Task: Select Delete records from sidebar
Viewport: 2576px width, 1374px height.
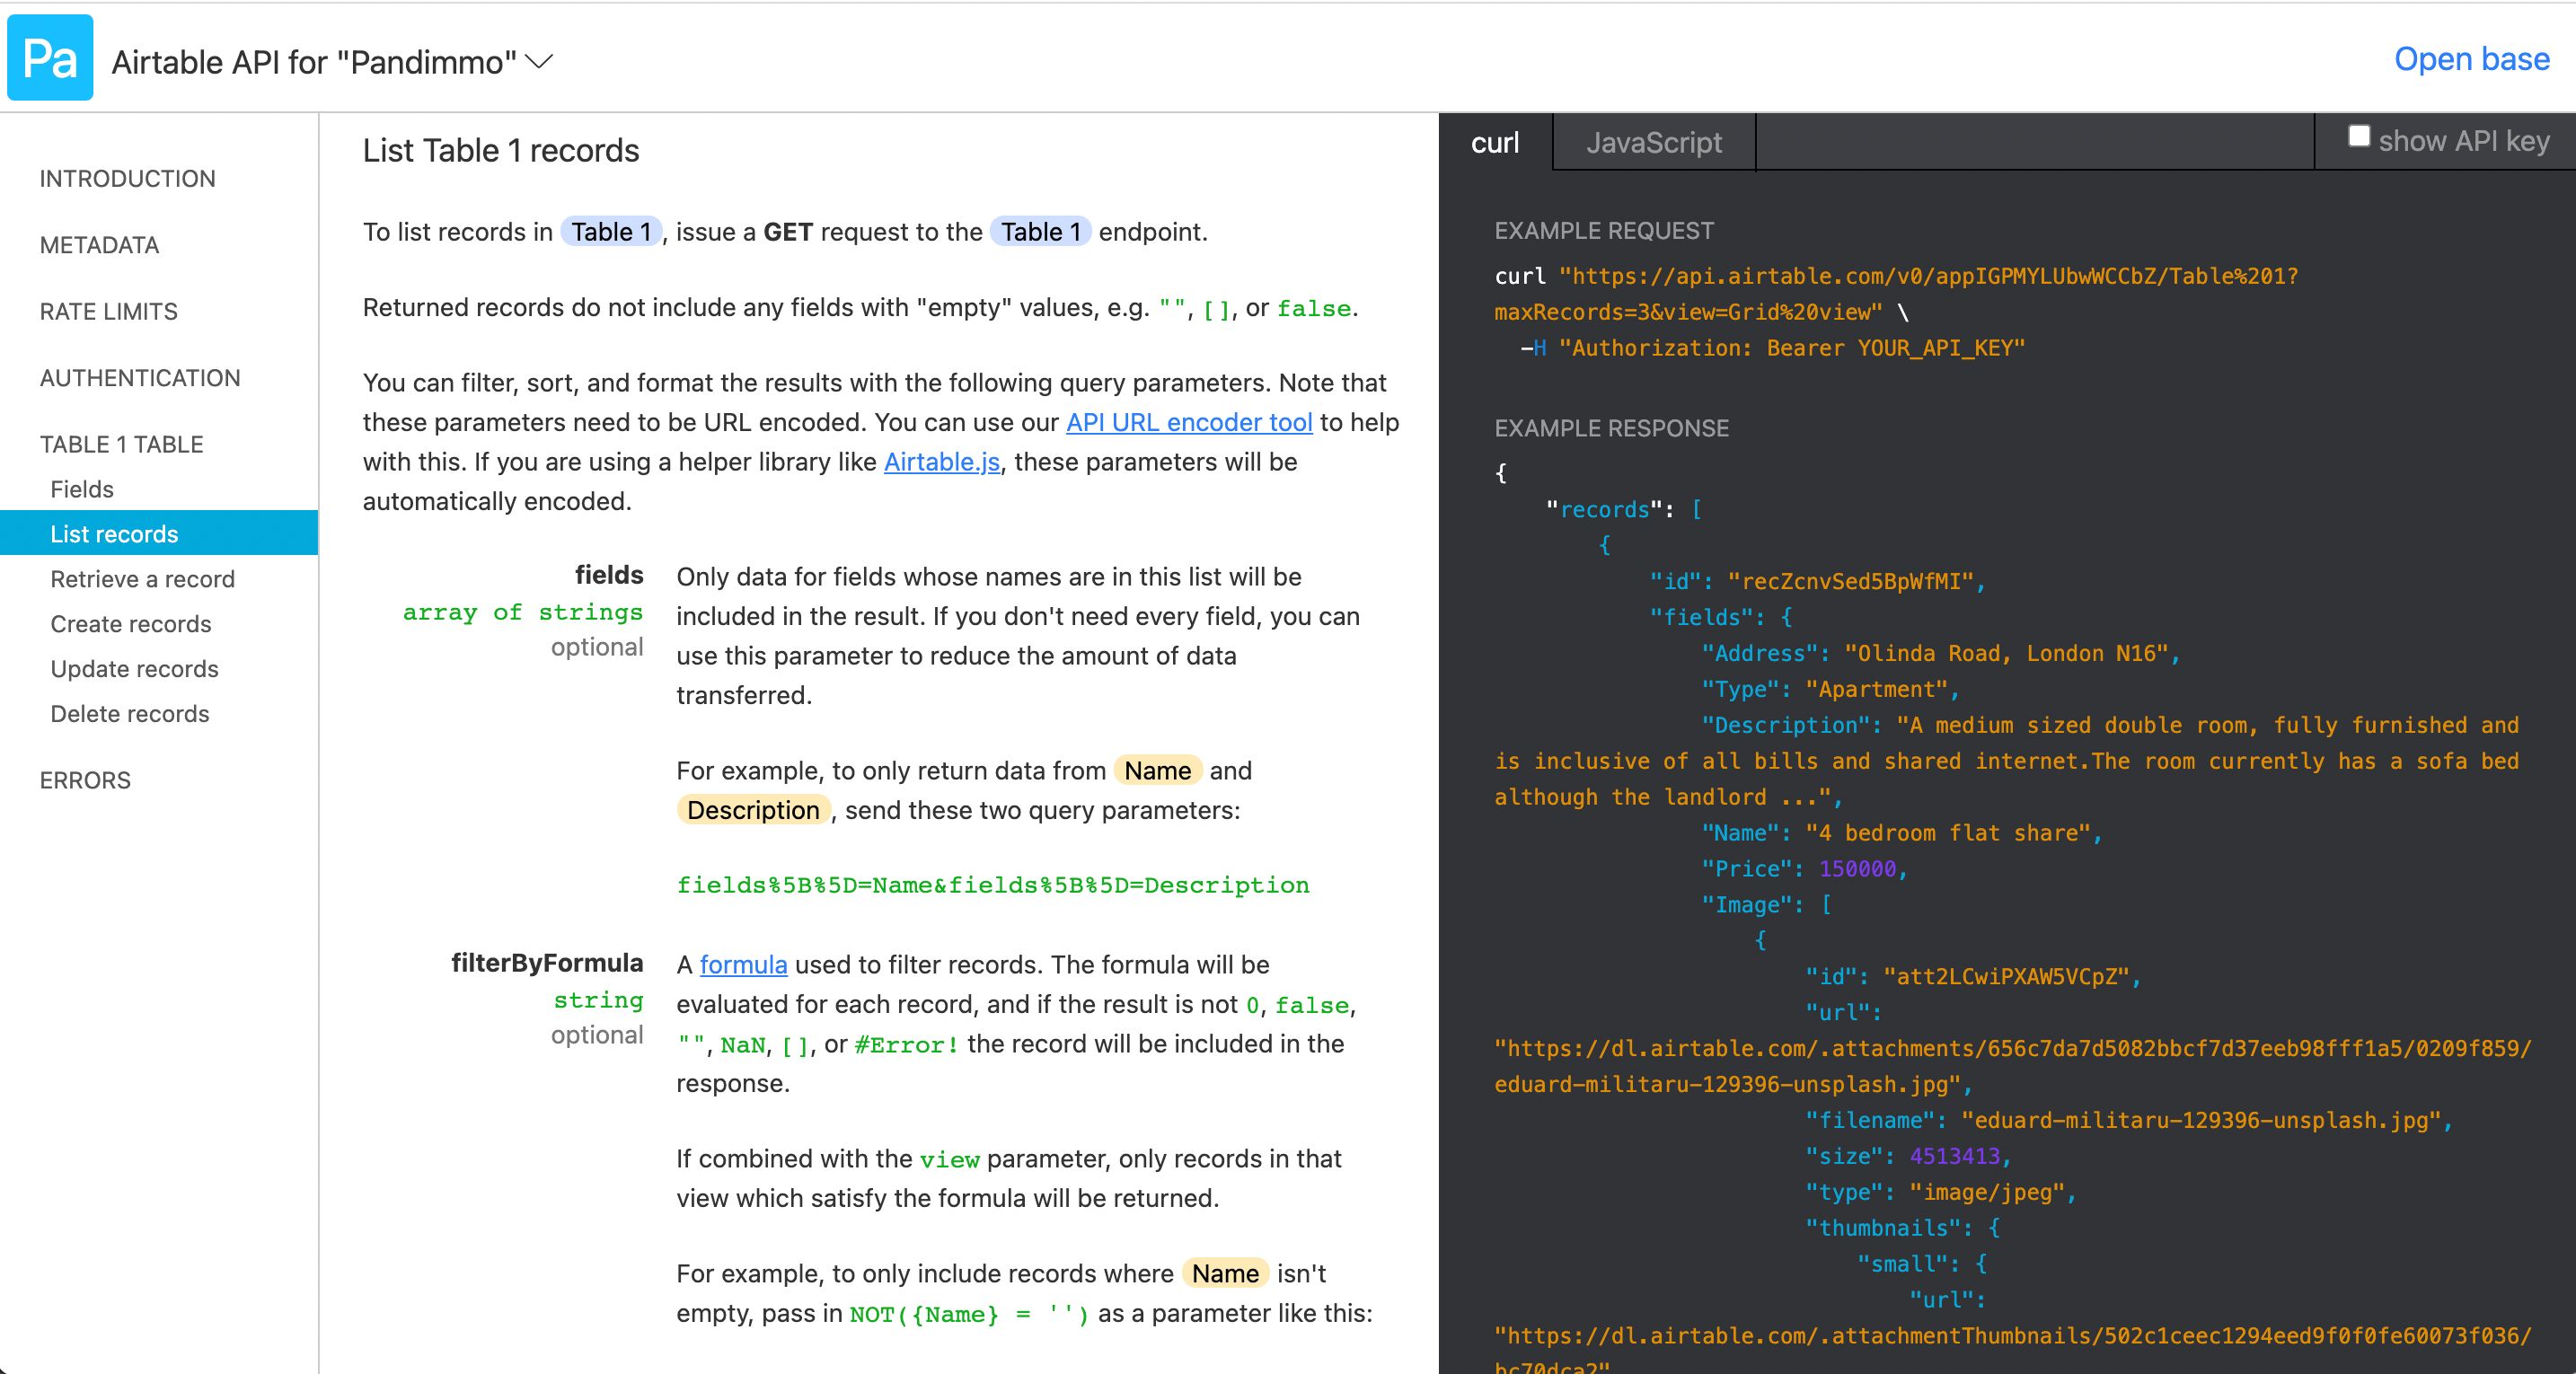Action: point(129,714)
